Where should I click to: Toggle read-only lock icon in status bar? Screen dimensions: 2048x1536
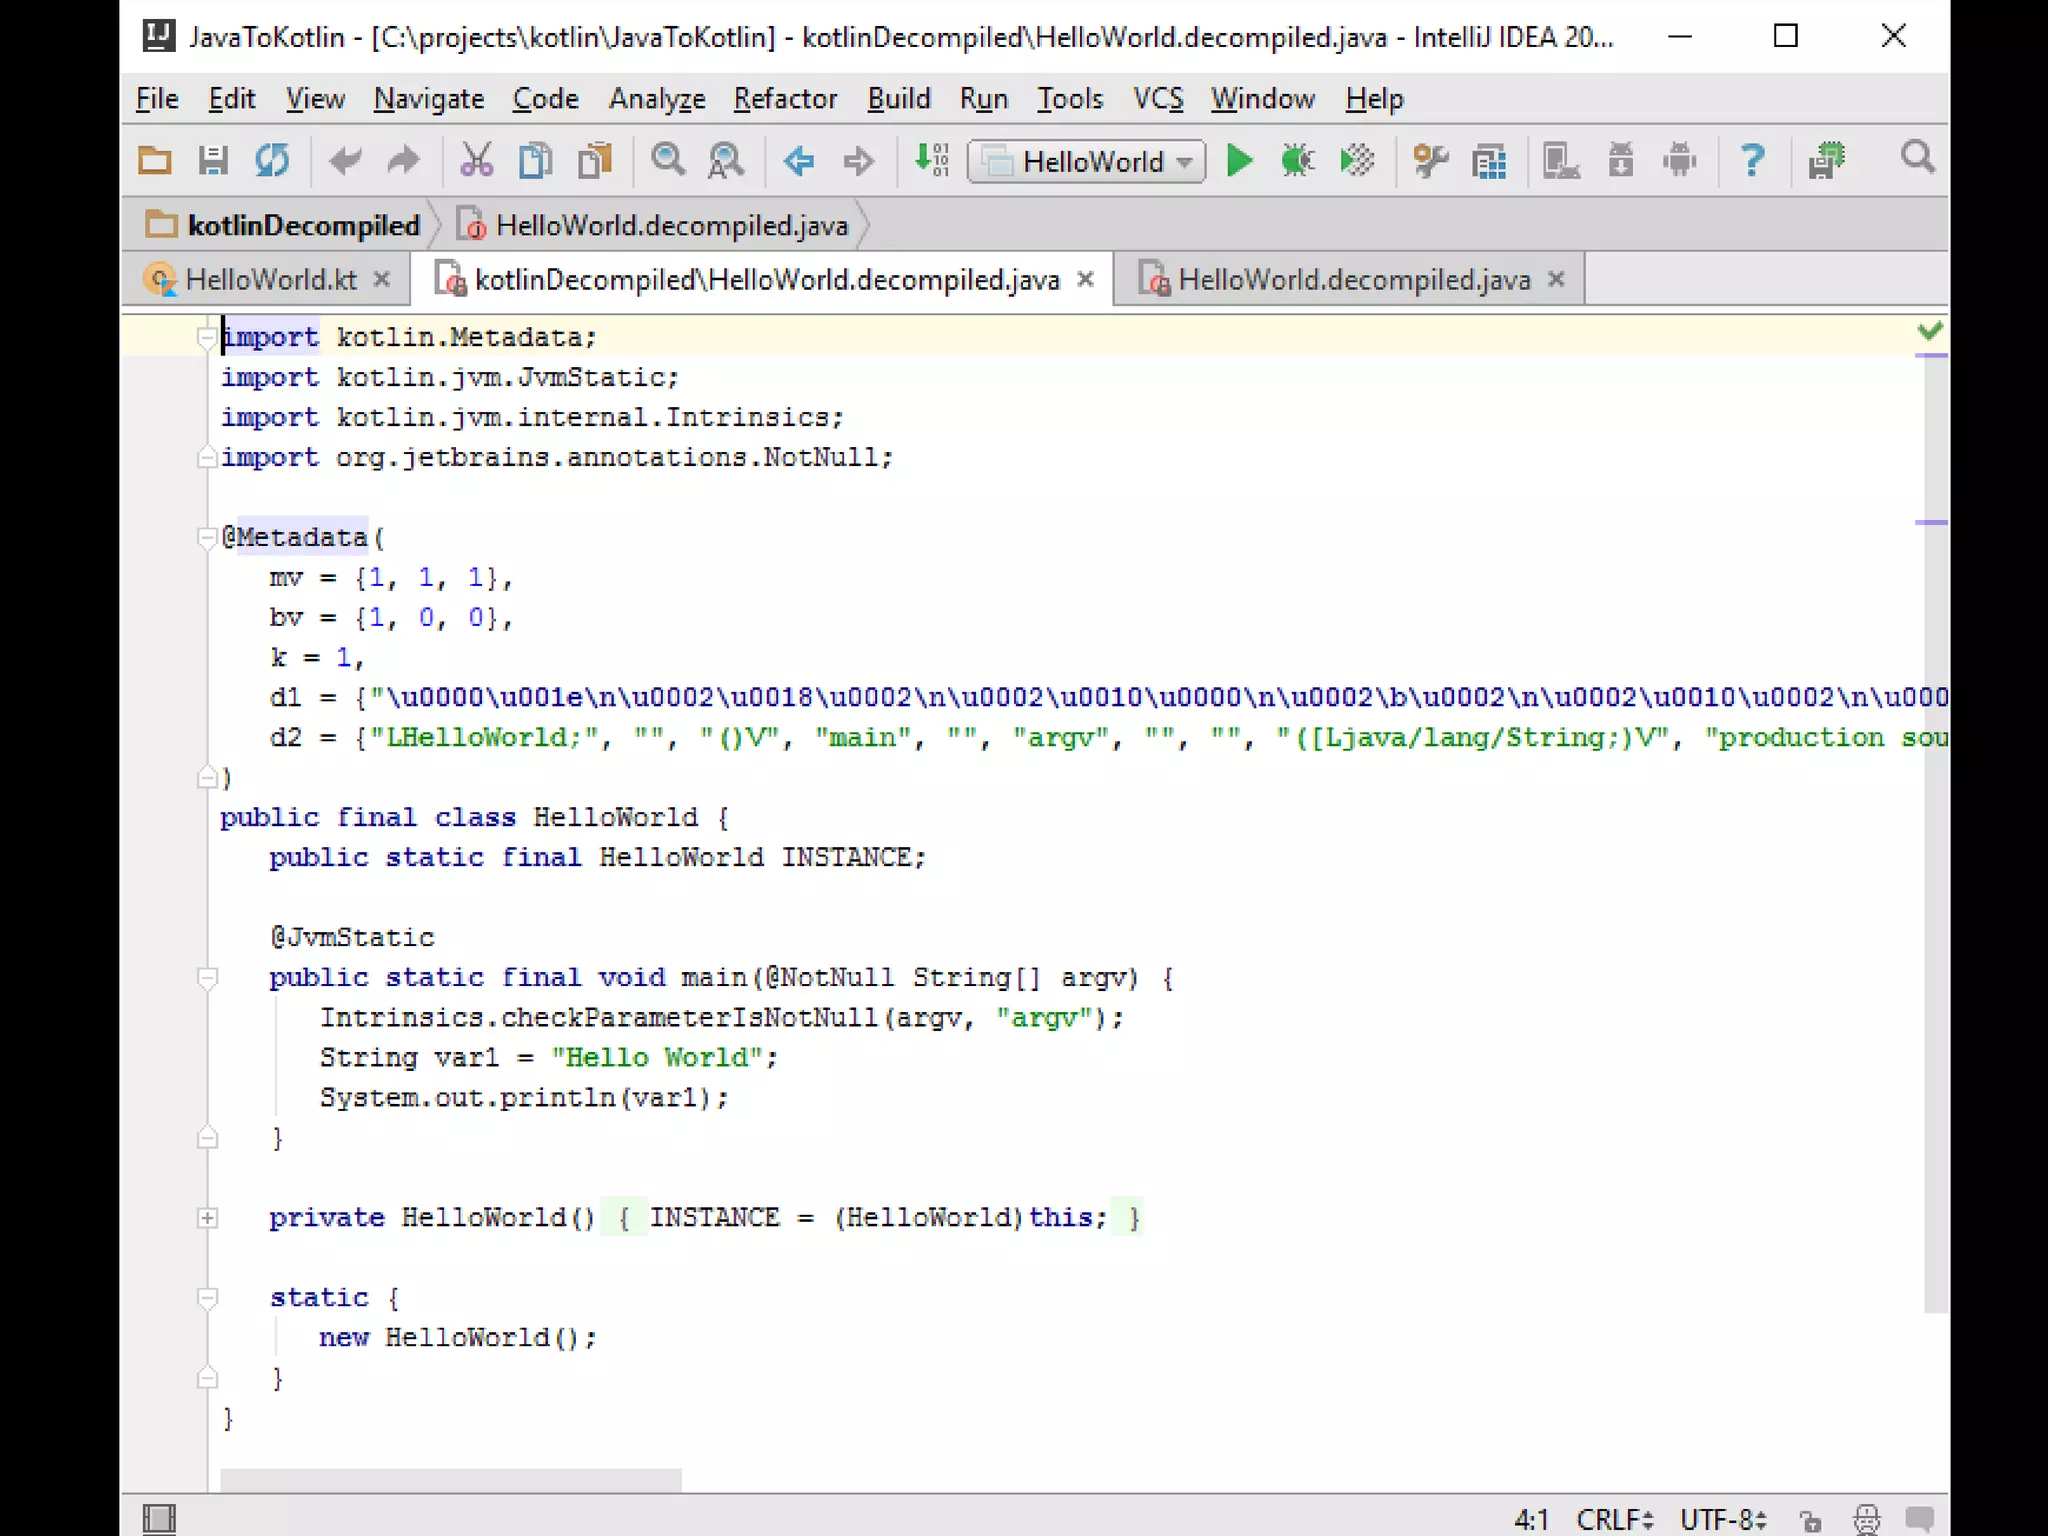click(1811, 1520)
